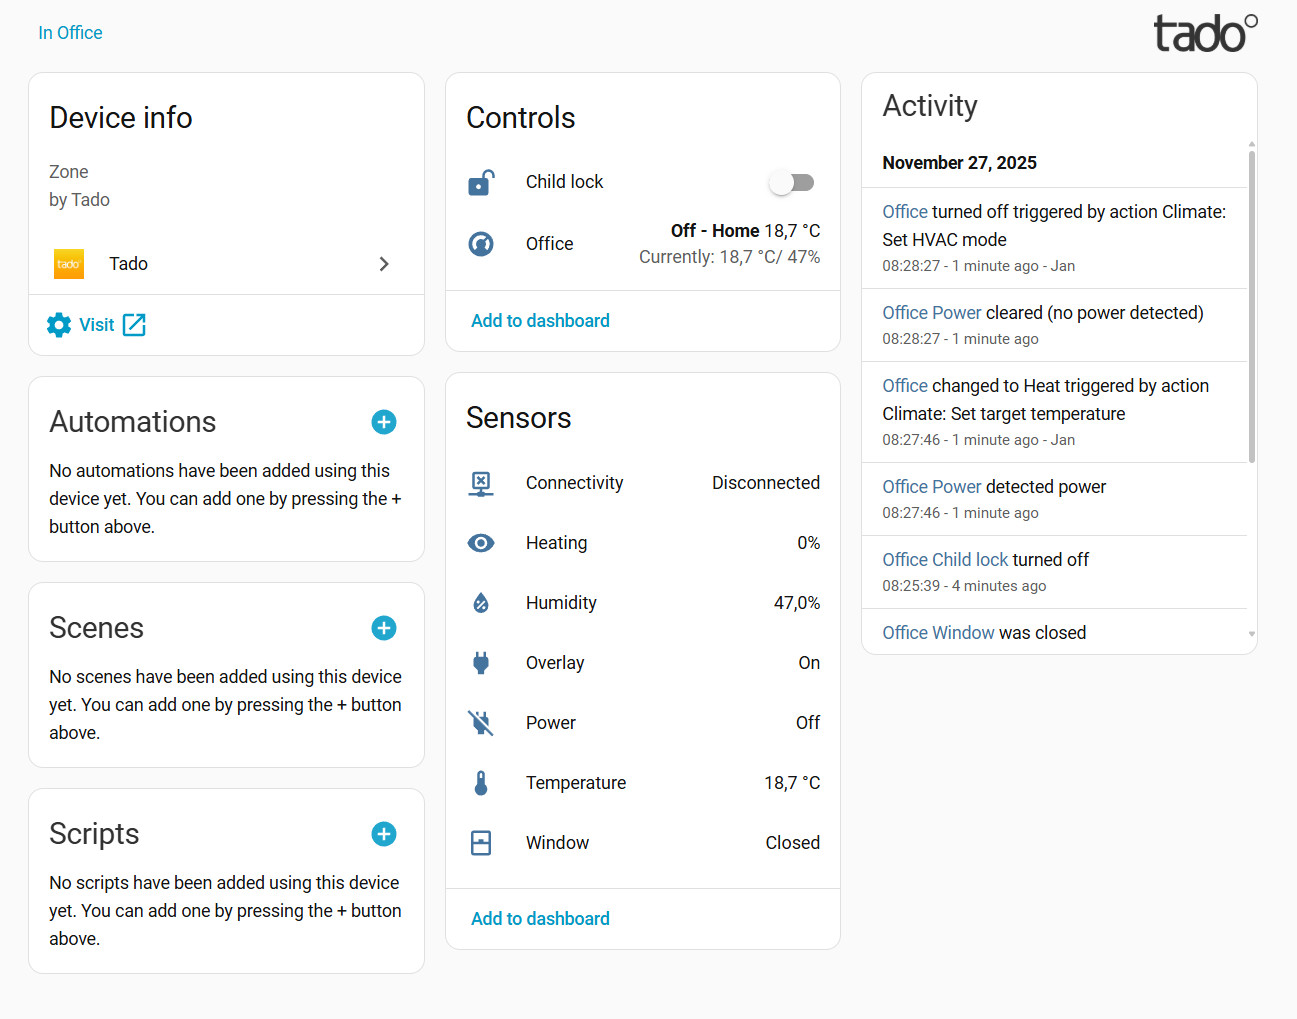Viewport: 1297px width, 1019px height.
Task: Toggle the Child lock switch
Action: coord(791,182)
